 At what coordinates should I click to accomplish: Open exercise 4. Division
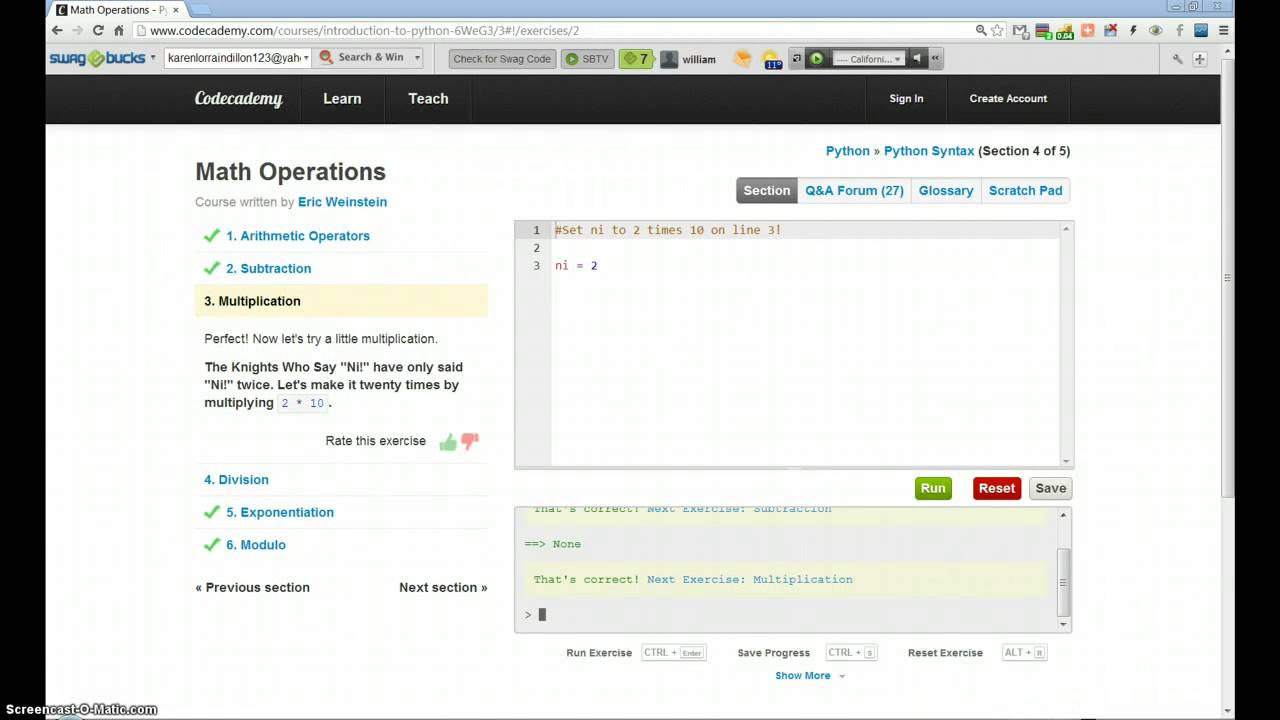coord(236,480)
